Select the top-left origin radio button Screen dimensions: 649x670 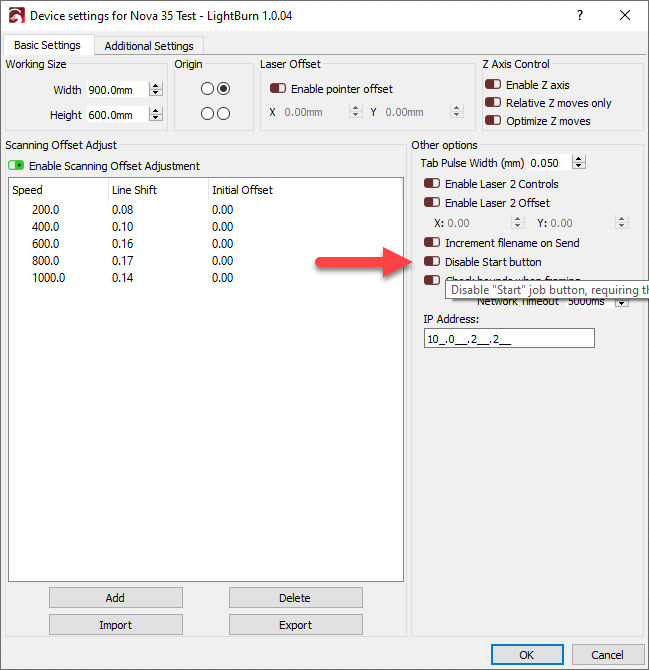(207, 88)
